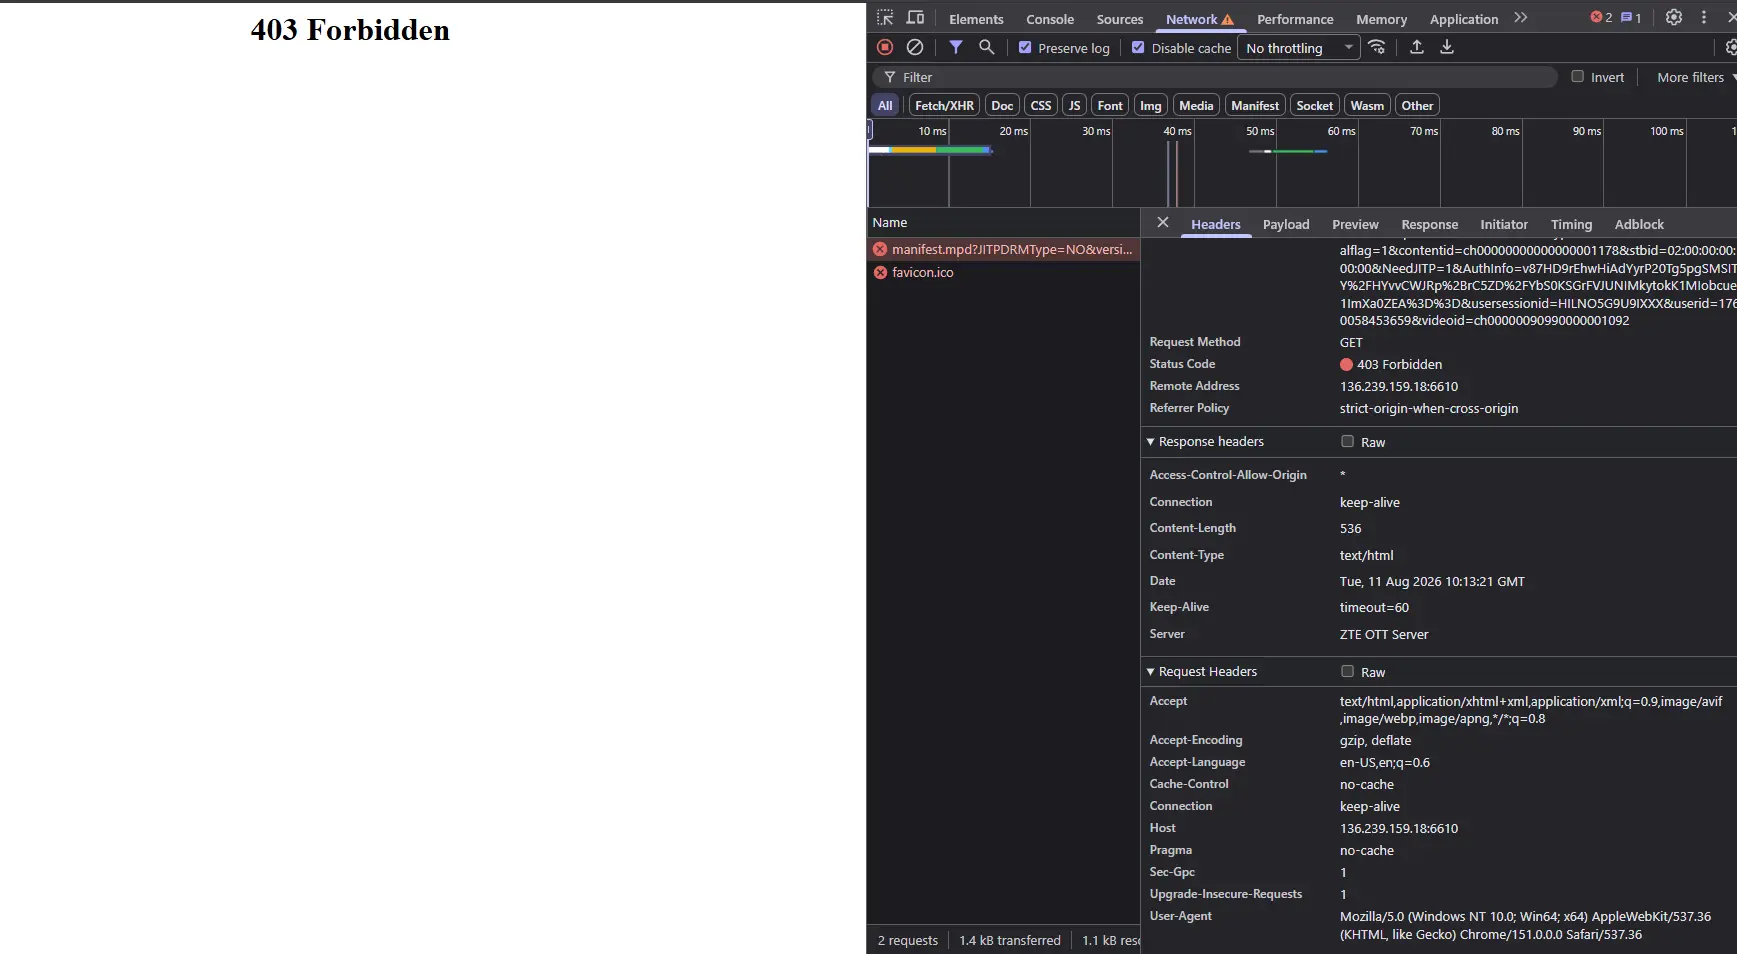Open More filters dropdown
Screen dimensions: 1737x954
pyautogui.click(x=1696, y=77)
